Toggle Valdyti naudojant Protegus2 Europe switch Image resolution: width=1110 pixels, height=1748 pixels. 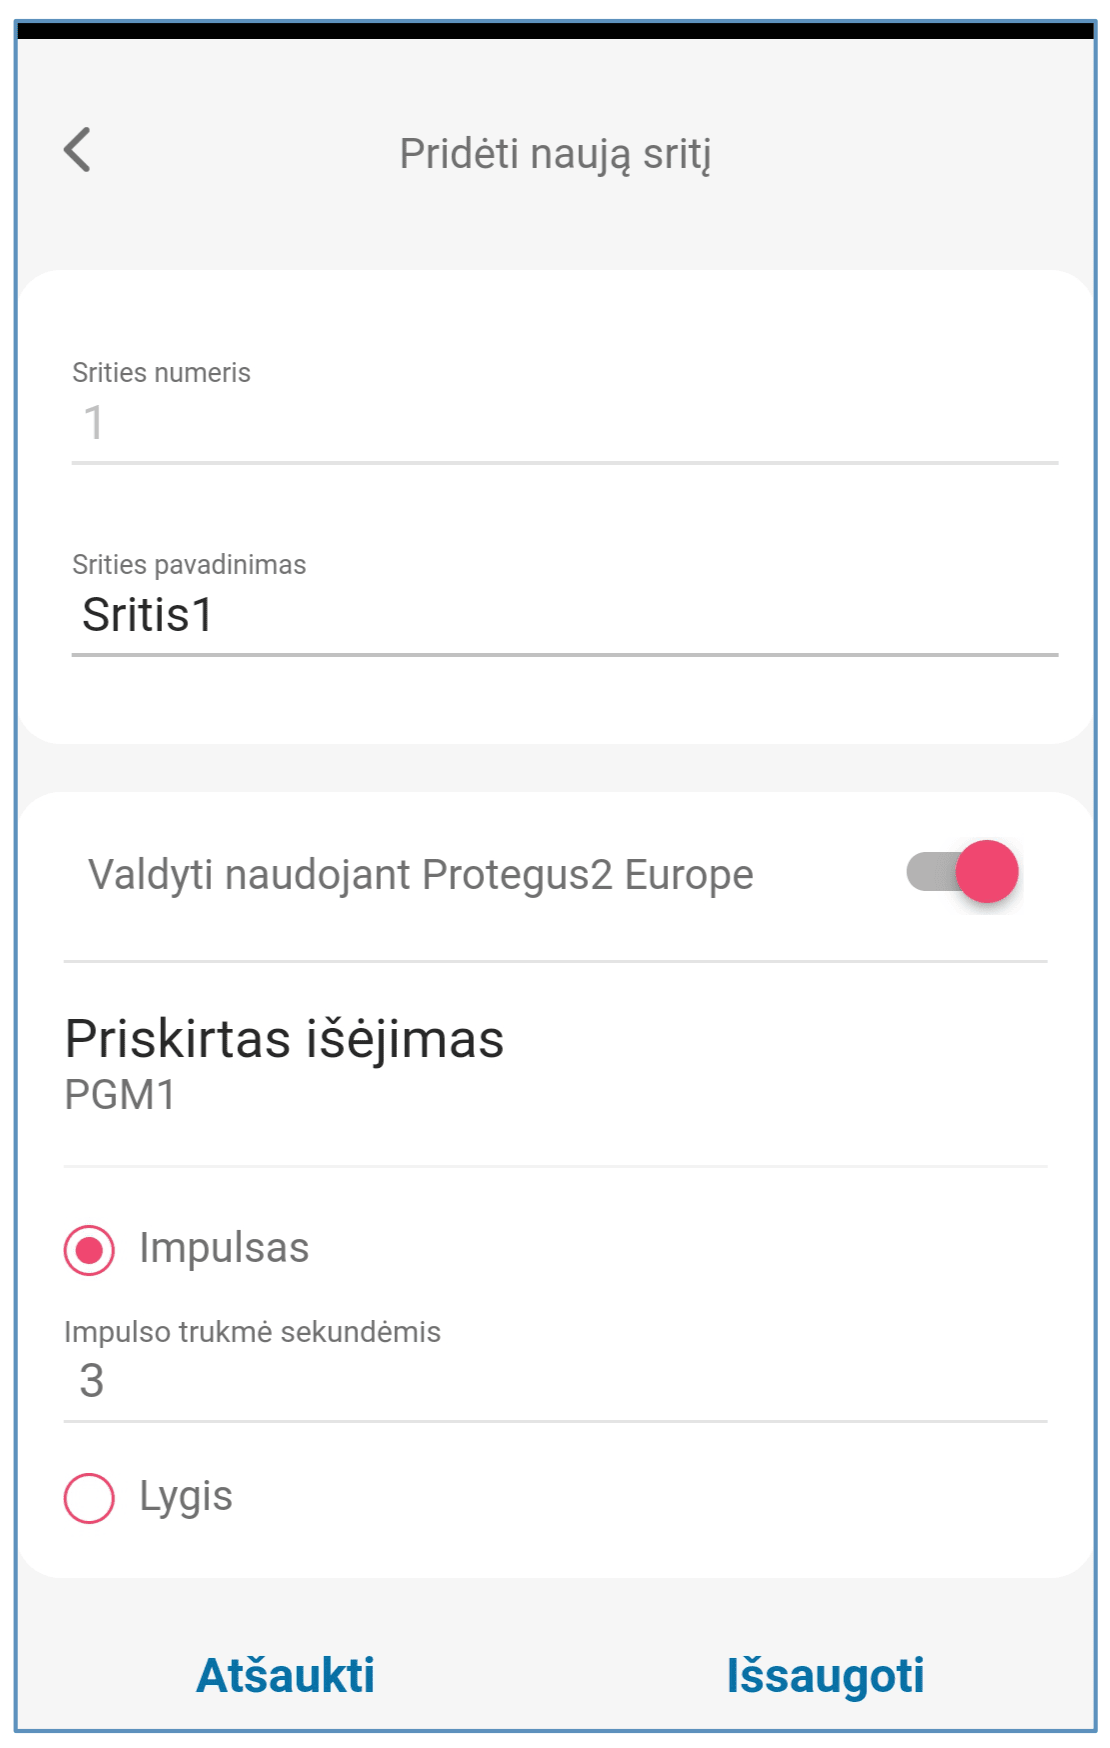point(963,872)
